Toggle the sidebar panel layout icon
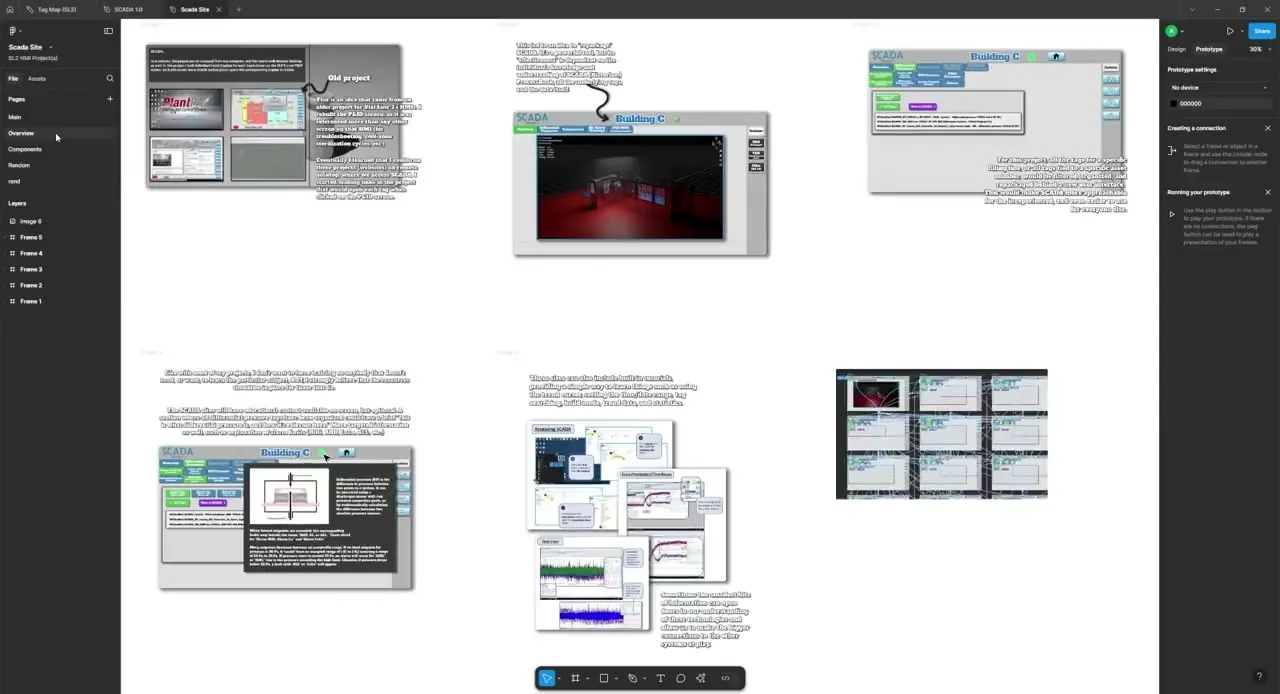 pyautogui.click(x=108, y=31)
